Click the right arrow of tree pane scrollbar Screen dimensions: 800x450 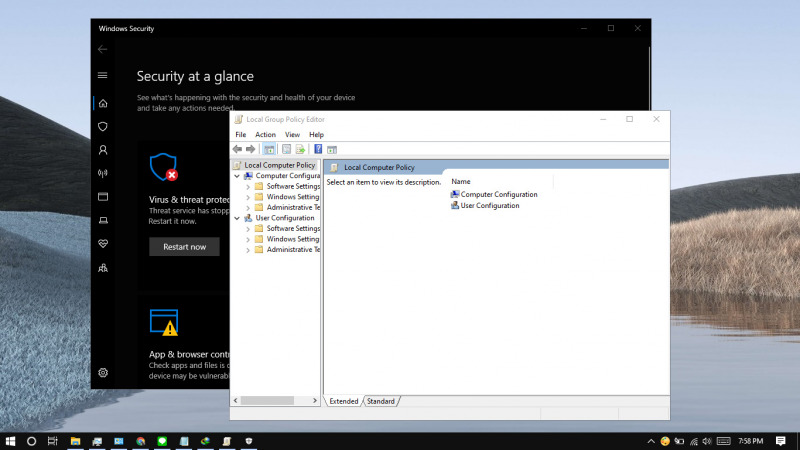tap(315, 401)
